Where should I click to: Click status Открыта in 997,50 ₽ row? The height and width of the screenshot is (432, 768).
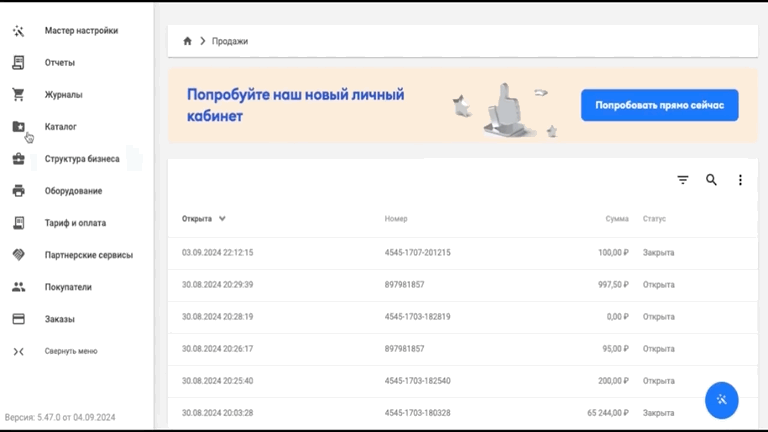(x=658, y=285)
